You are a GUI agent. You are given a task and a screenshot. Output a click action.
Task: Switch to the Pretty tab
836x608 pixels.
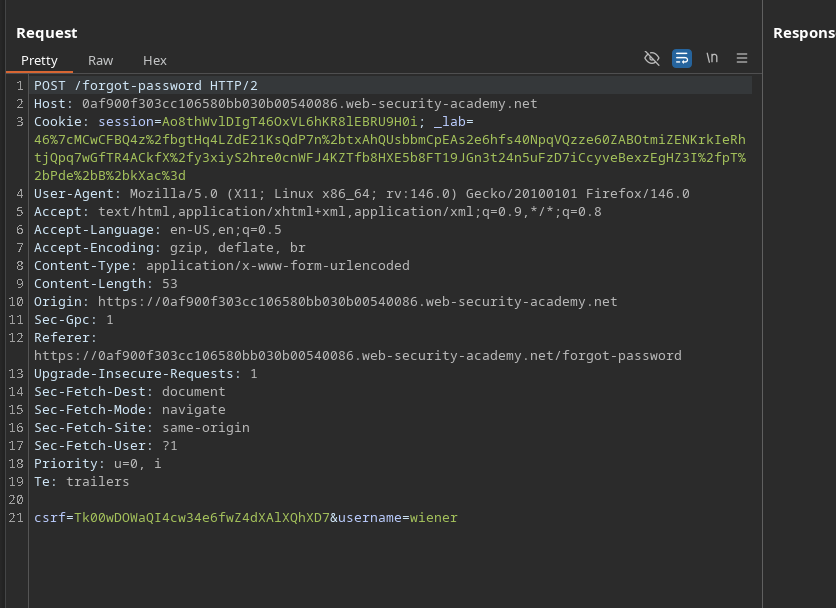39,60
